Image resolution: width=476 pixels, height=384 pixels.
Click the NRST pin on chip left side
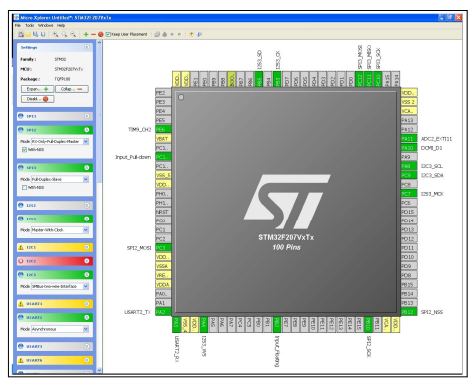163,212
